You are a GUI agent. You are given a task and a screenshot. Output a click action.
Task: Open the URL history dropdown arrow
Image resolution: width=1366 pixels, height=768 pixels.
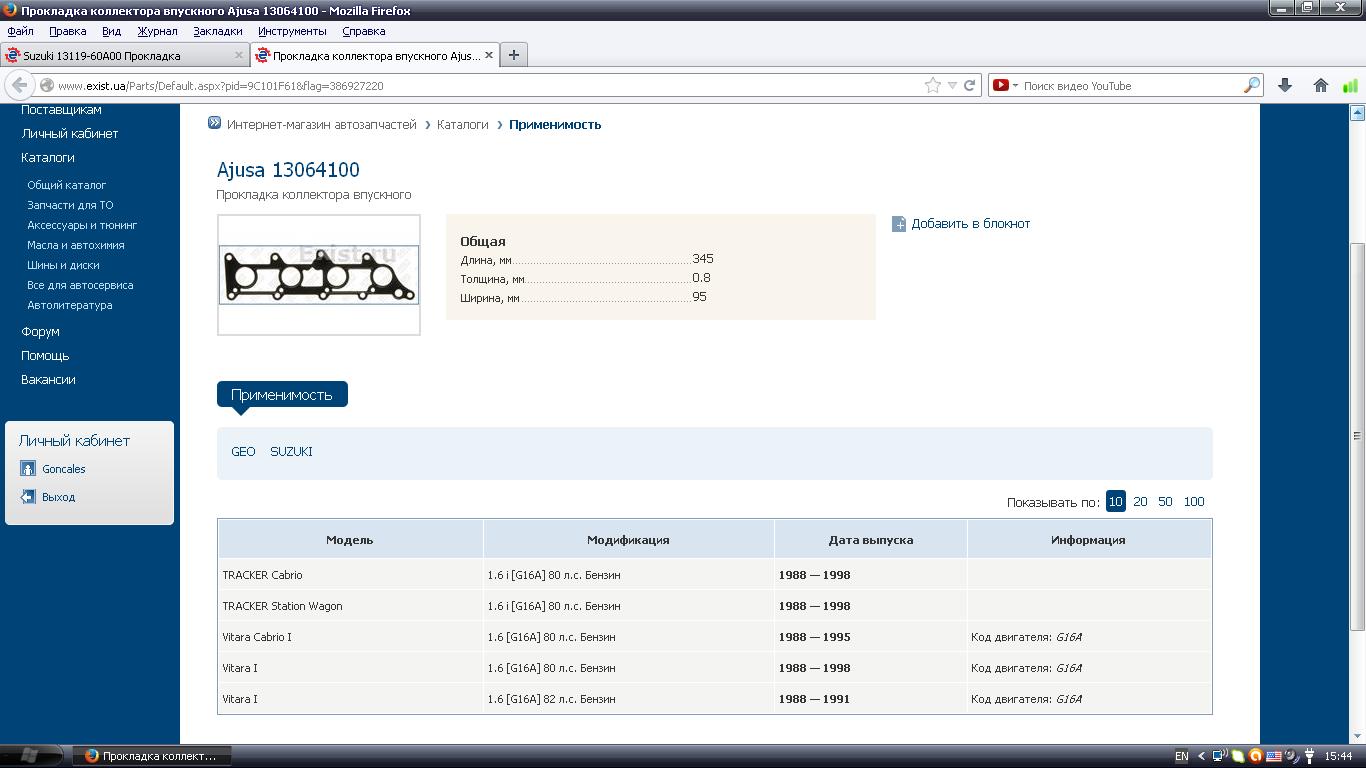[952, 85]
